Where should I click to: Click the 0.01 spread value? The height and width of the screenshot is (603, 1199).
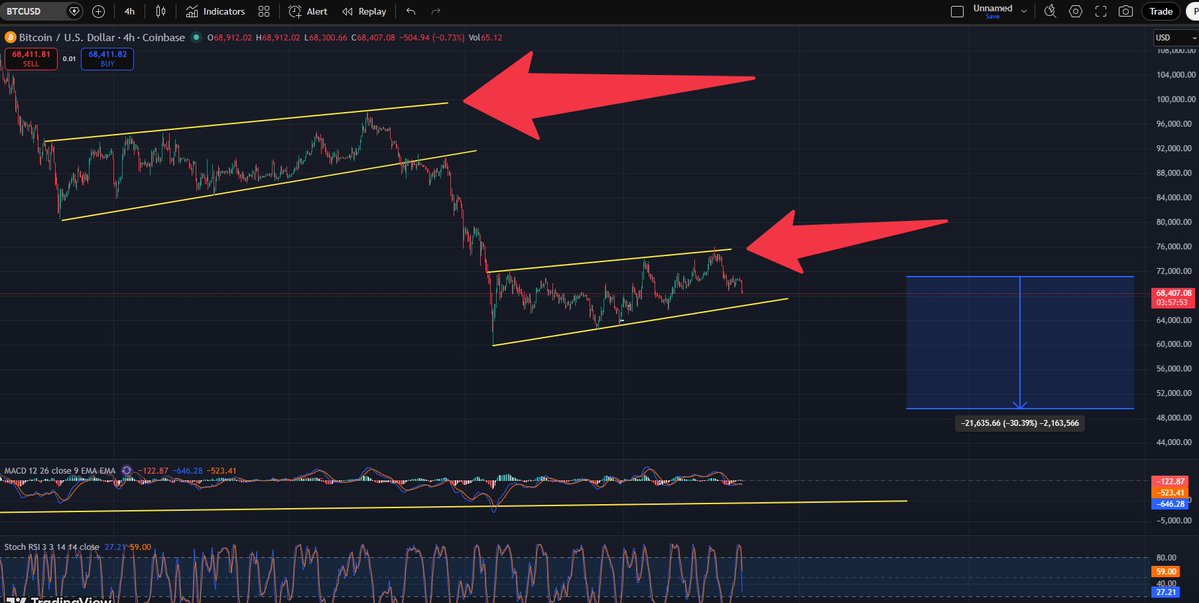pyautogui.click(x=69, y=59)
